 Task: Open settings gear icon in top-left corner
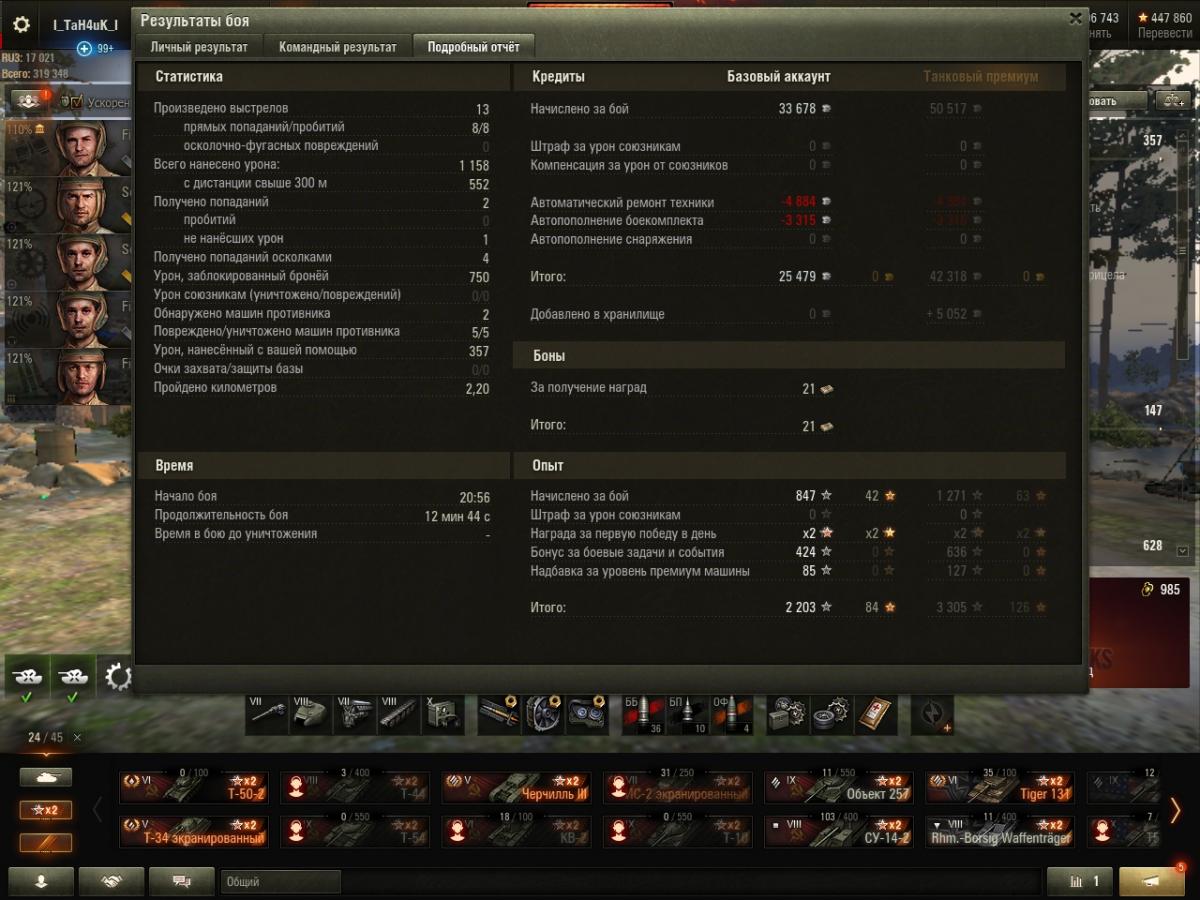21,24
